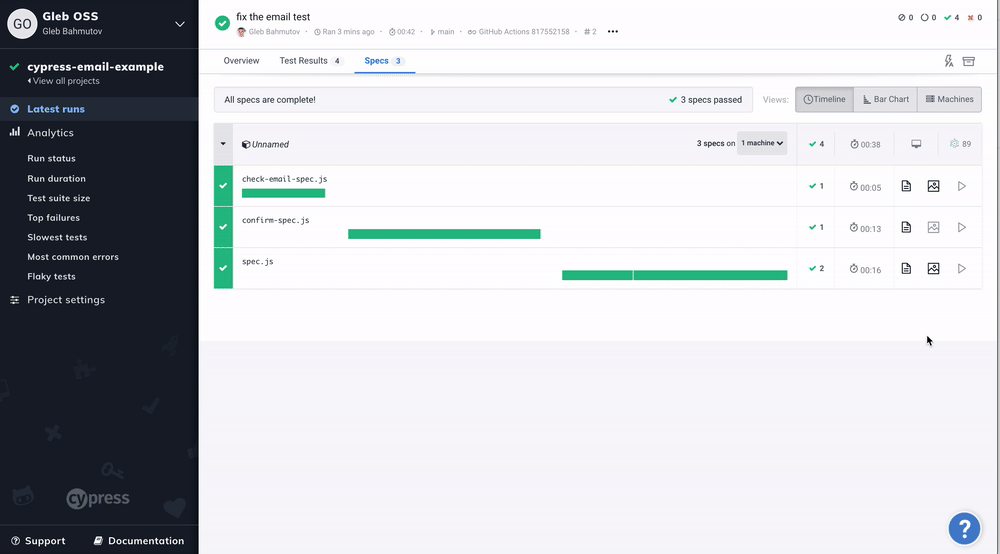This screenshot has width=1000, height=554.
Task: Play video for spec.js
Action: pos(962,269)
